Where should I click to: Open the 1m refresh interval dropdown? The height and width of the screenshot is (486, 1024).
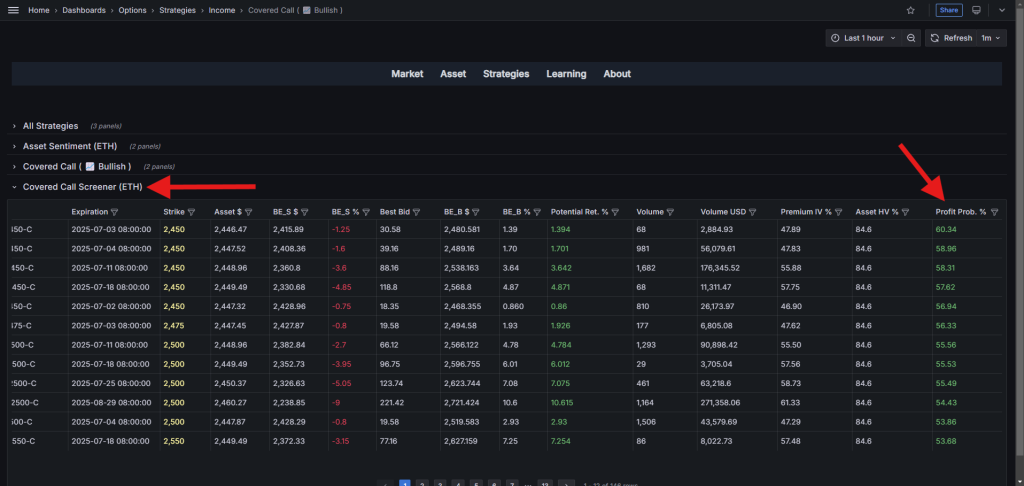coord(990,38)
